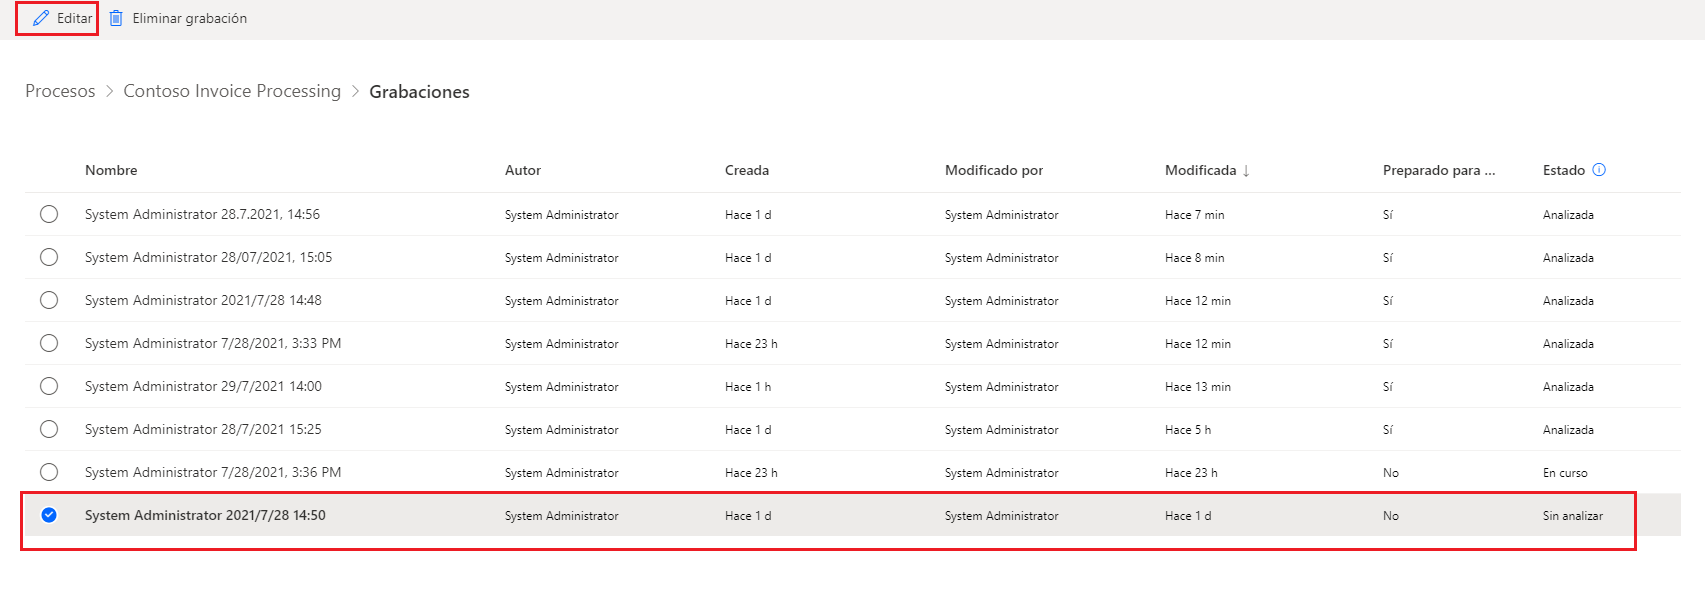The height and width of the screenshot is (598, 1705).
Task: Select the recording named 29/7/2021 14:00
Action: 49,386
